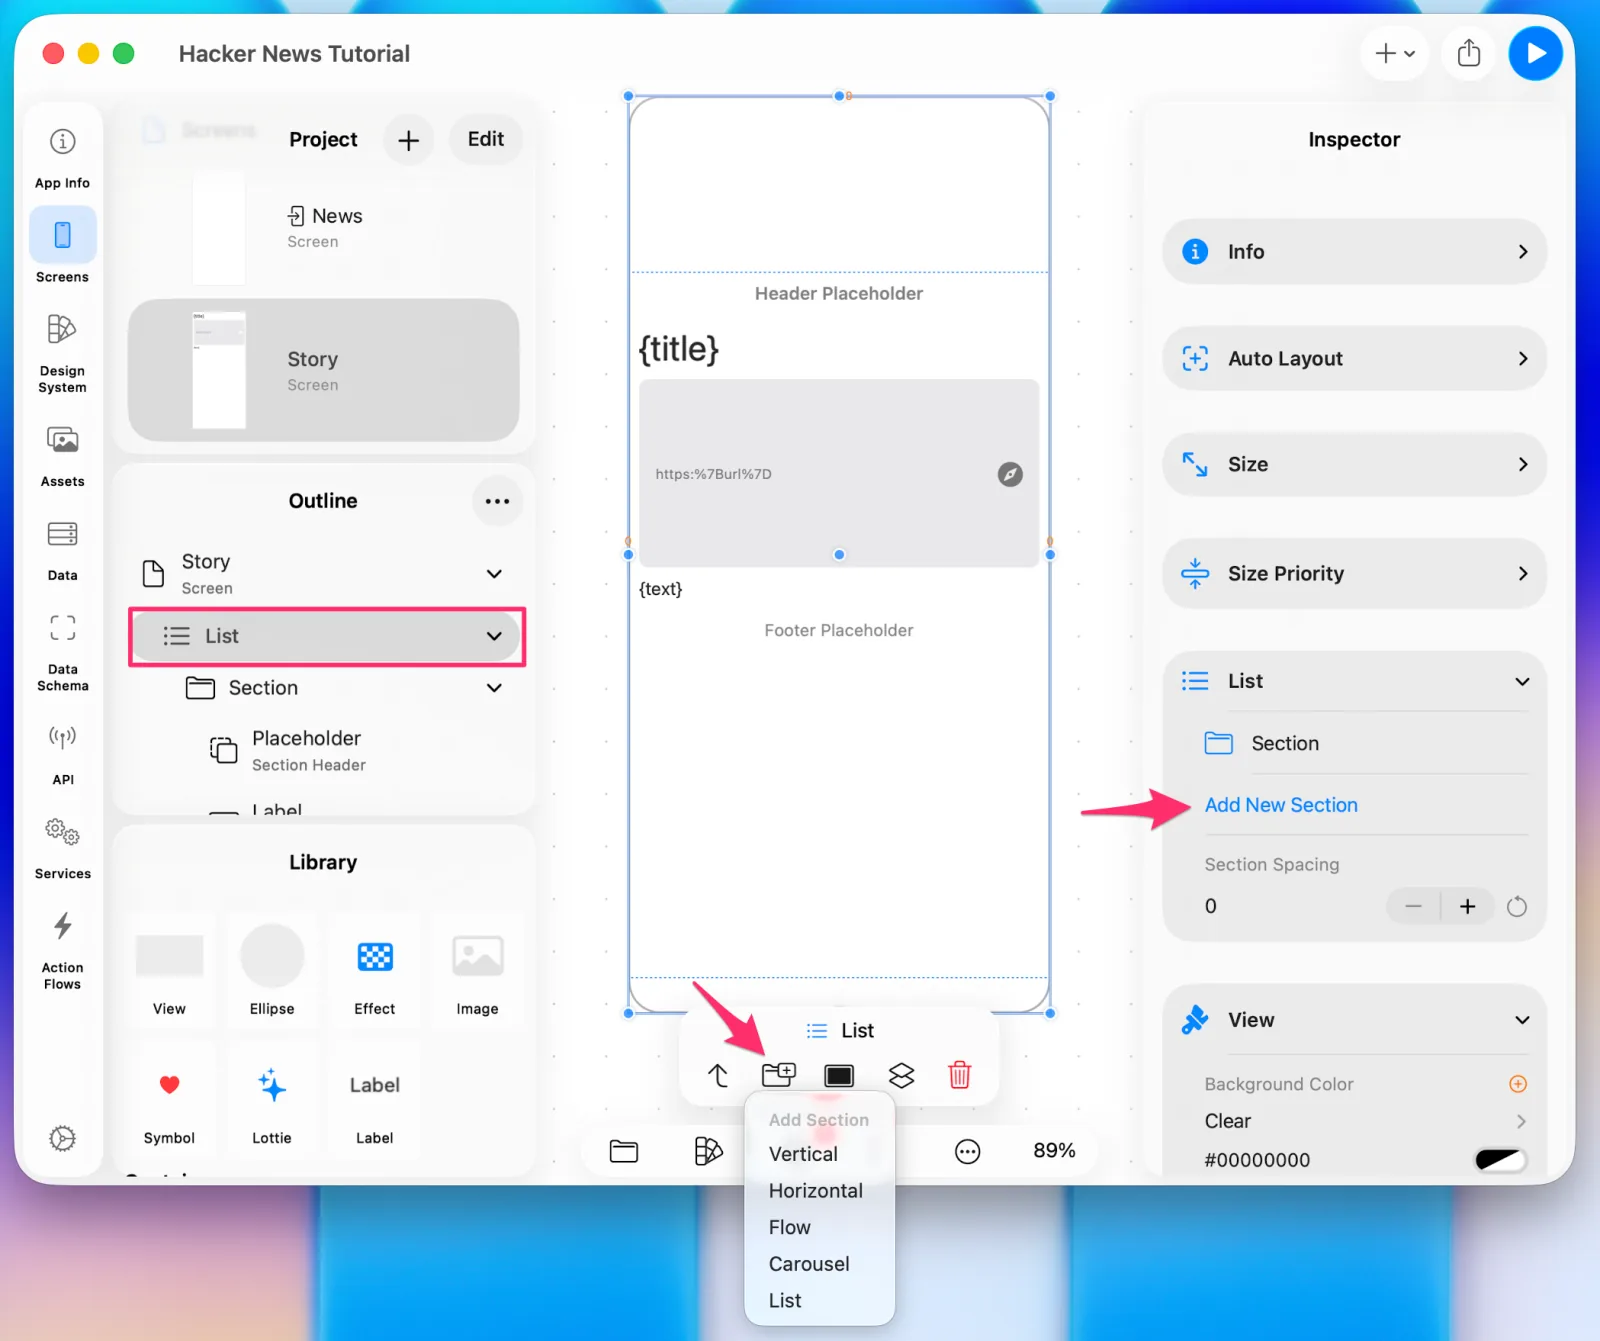Open the Data Schema sidebar section
Screen dimensions: 1600x1341
(x=62, y=652)
